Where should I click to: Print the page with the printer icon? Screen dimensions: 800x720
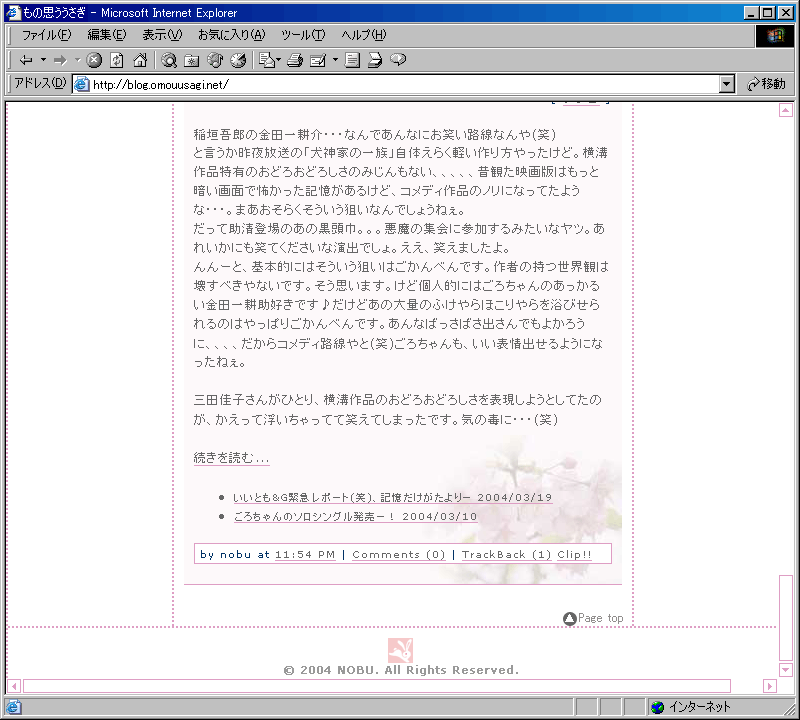295,60
